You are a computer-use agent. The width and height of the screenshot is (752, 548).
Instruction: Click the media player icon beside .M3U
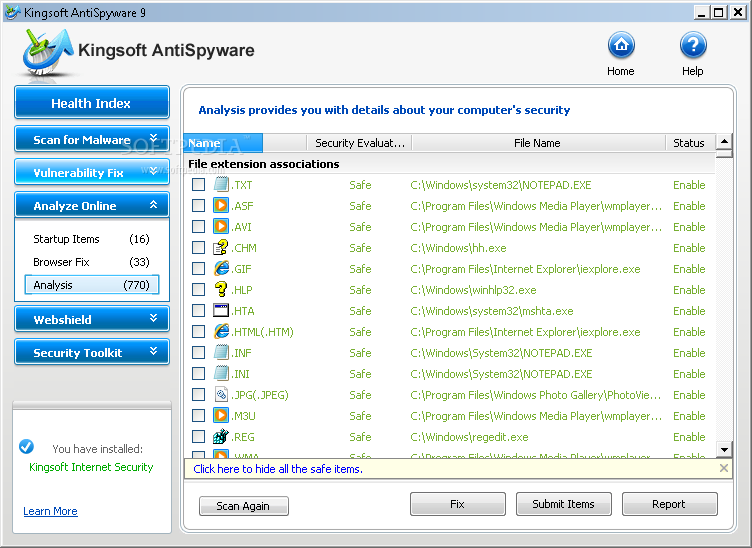coord(221,416)
